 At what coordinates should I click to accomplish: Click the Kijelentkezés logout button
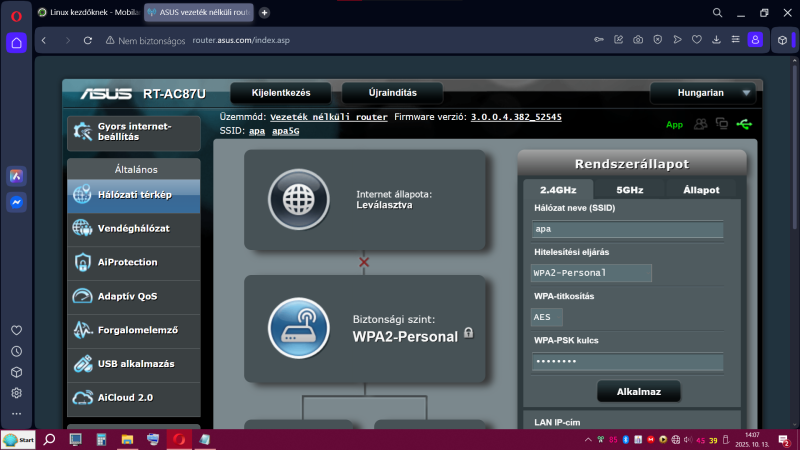pyautogui.click(x=281, y=93)
